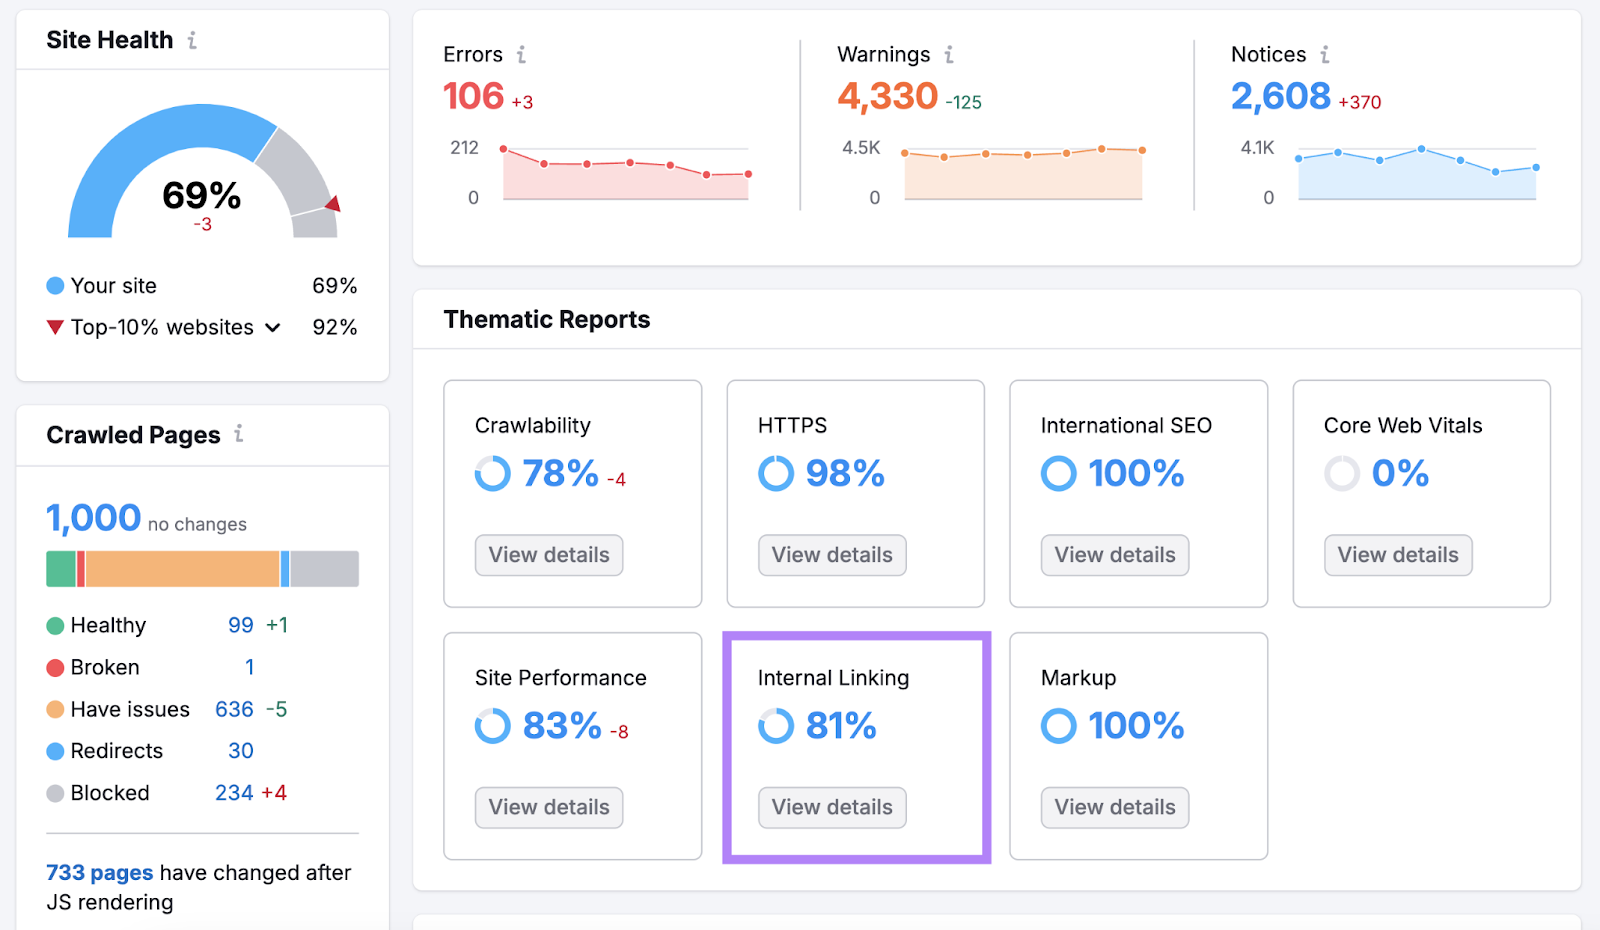The image size is (1600, 930).
Task: Click the Markup progress ring icon
Action: pyautogui.click(x=1058, y=726)
